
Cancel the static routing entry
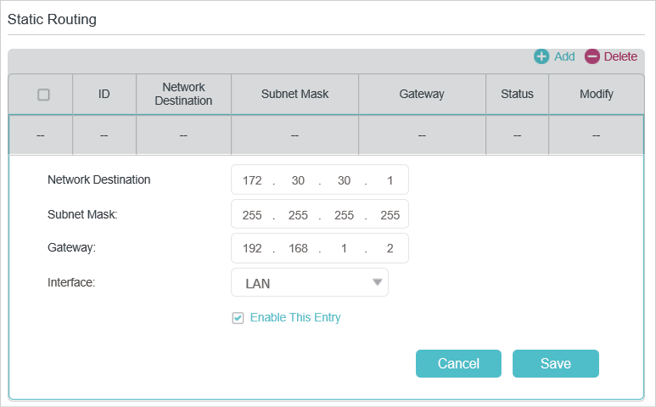459,363
